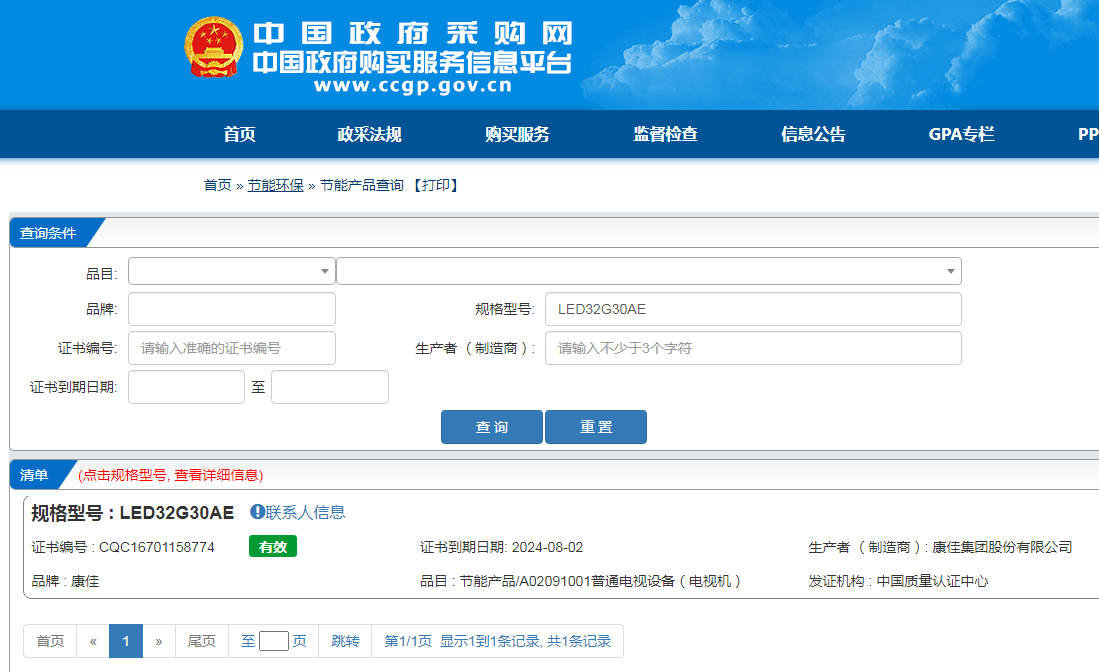
Task: Click certificate number CQC16701158774 text
Action: pos(157,547)
